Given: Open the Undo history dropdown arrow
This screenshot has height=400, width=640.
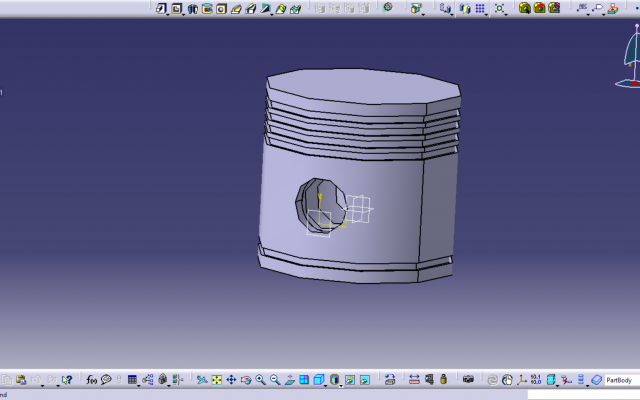Looking at the screenshot, I should point(42,386).
